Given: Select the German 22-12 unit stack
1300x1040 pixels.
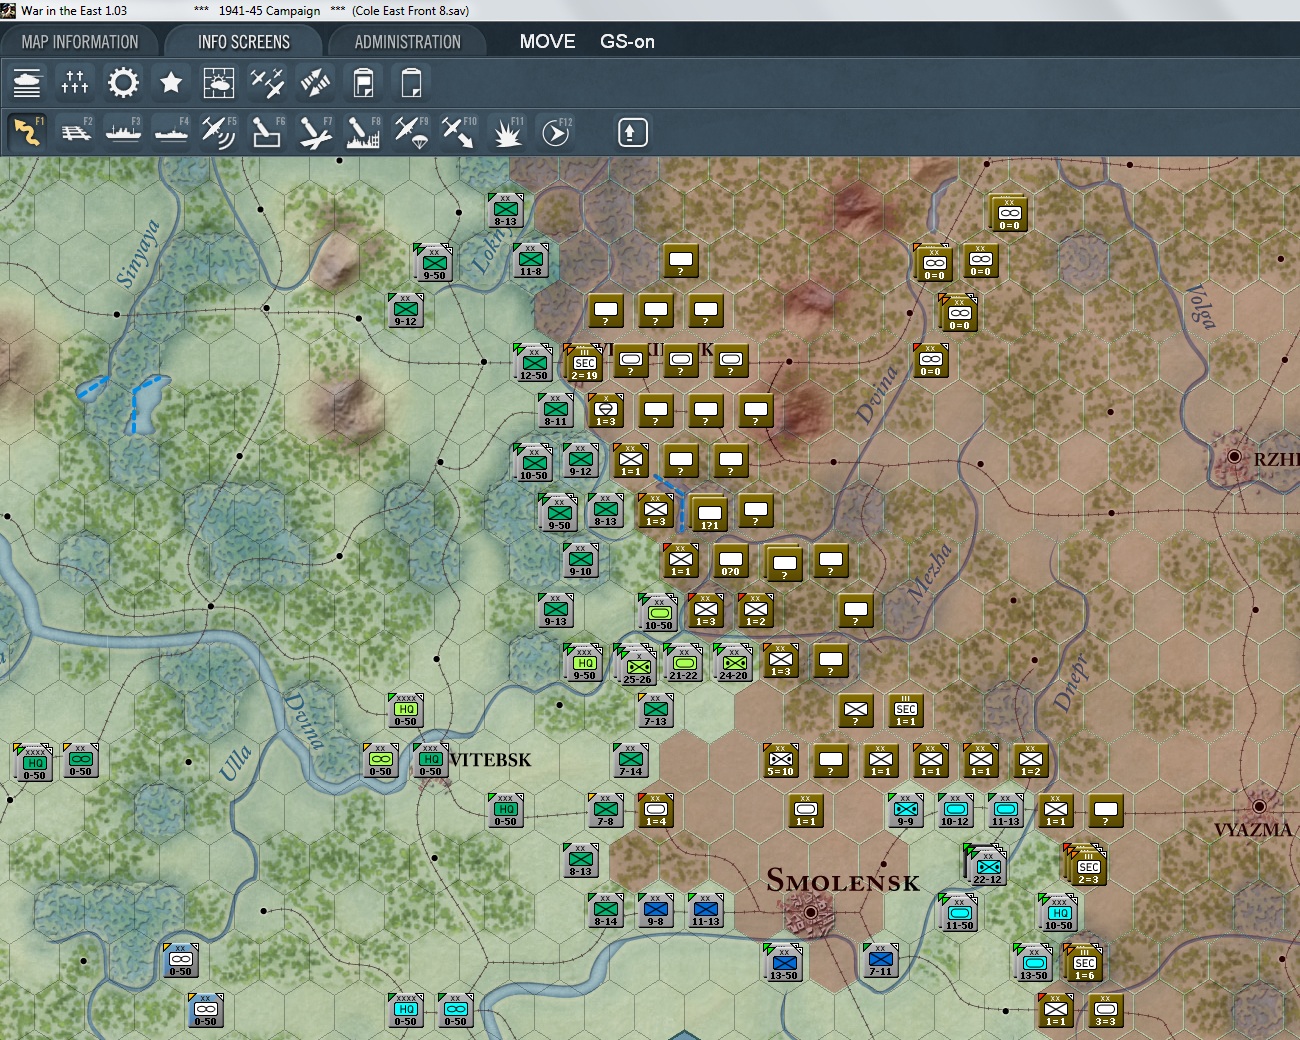Looking at the screenshot, I should click(x=987, y=865).
